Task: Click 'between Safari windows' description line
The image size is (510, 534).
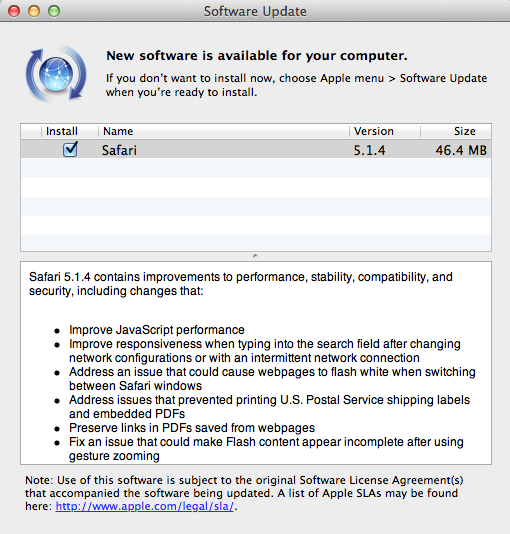Action: pos(136,386)
